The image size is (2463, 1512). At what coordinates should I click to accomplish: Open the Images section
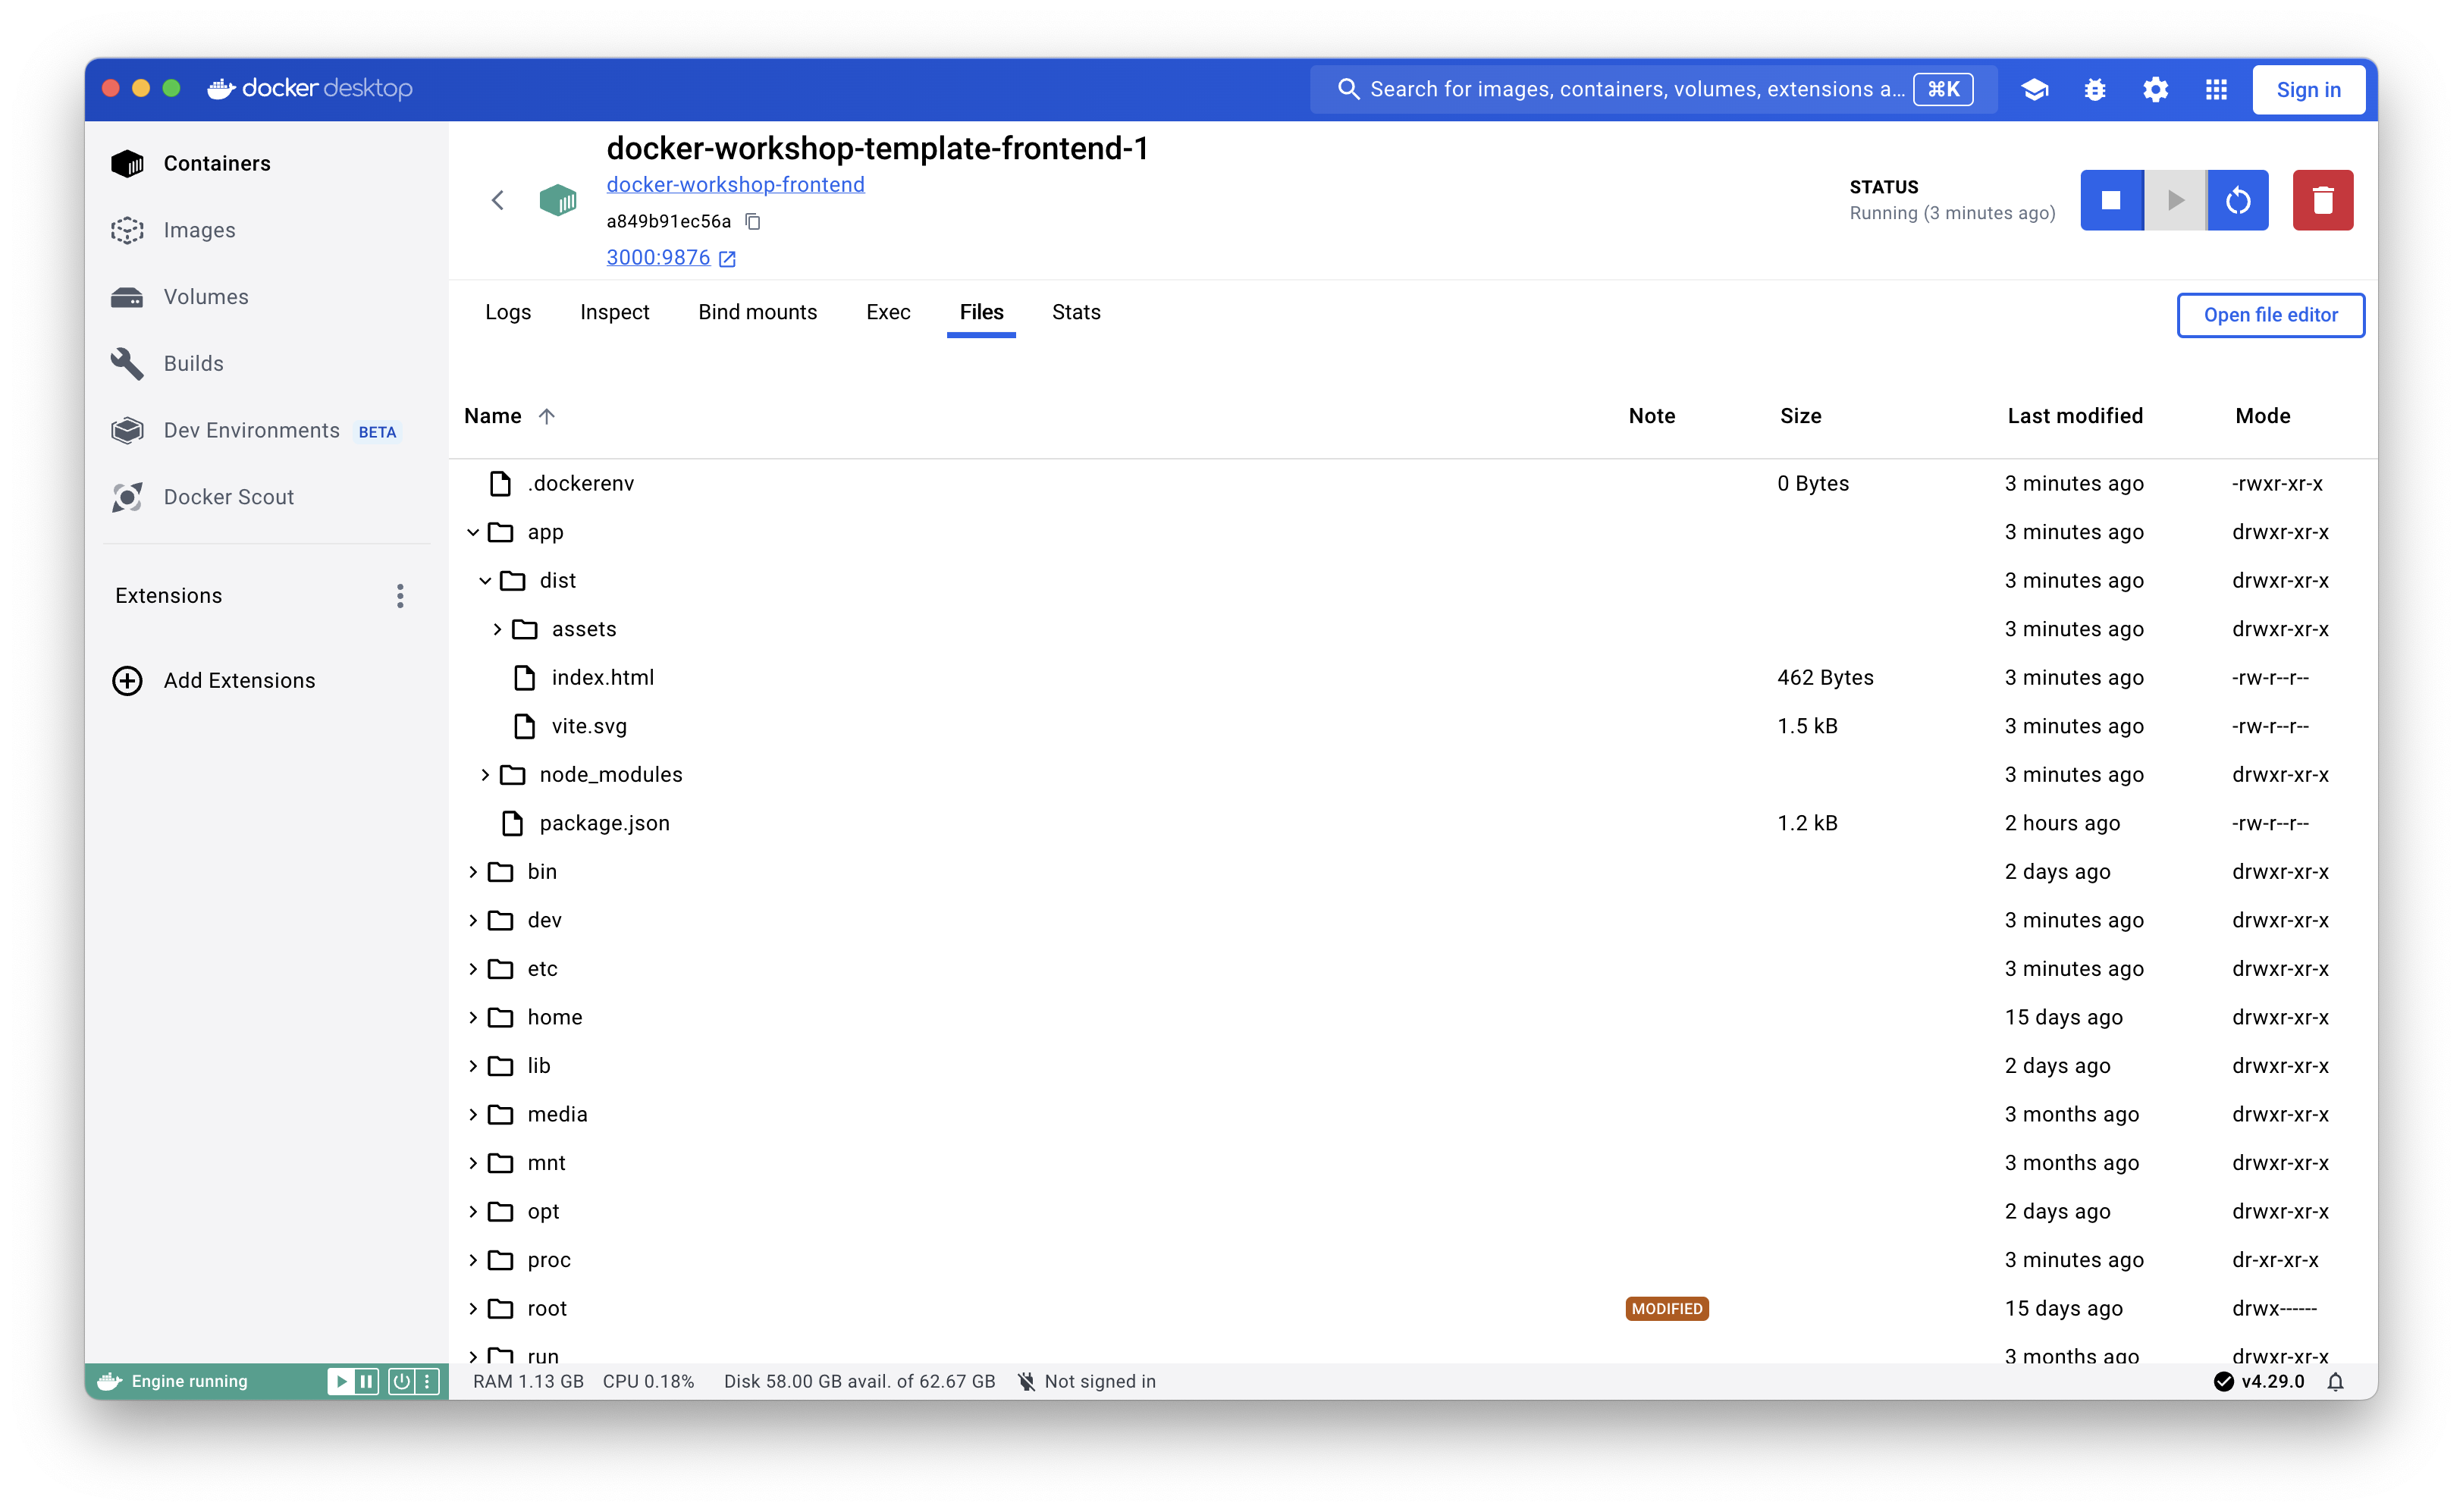[173, 230]
